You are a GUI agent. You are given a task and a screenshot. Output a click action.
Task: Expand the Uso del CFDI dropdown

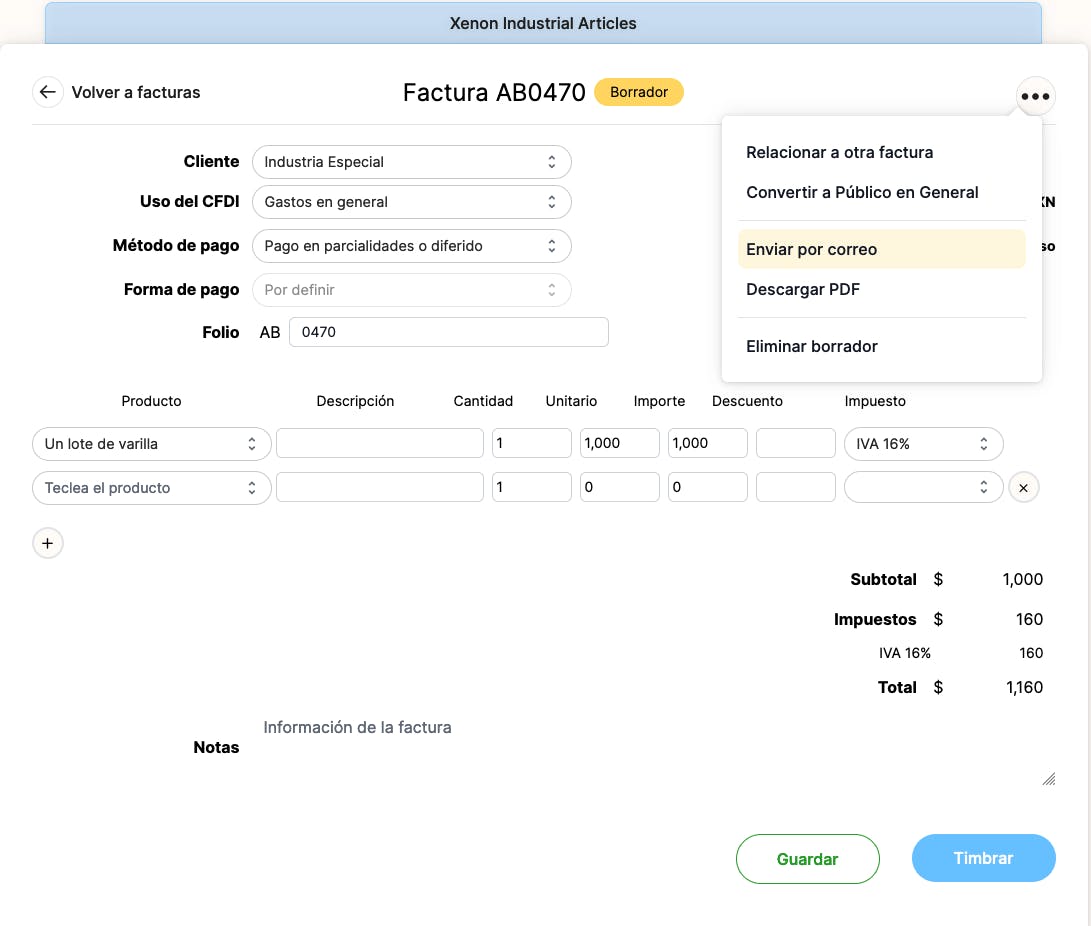pos(411,202)
